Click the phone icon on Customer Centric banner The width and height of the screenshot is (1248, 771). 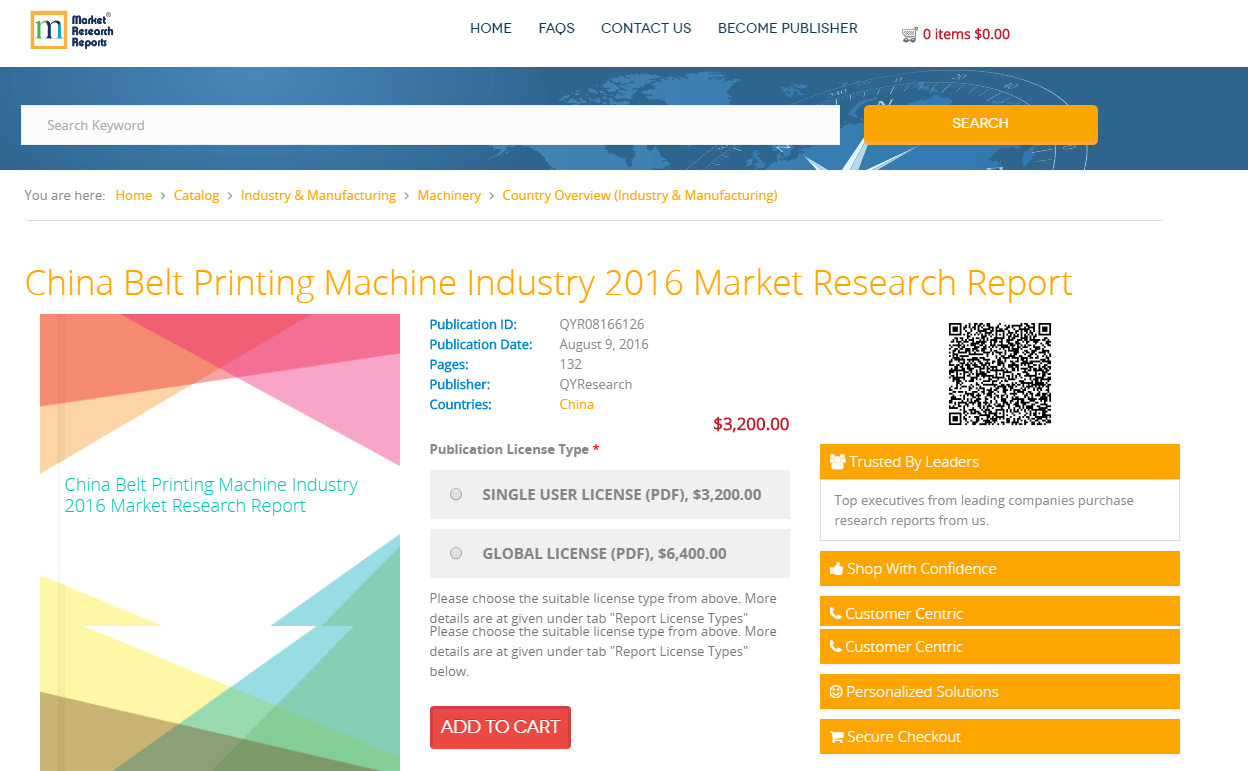click(x=836, y=612)
